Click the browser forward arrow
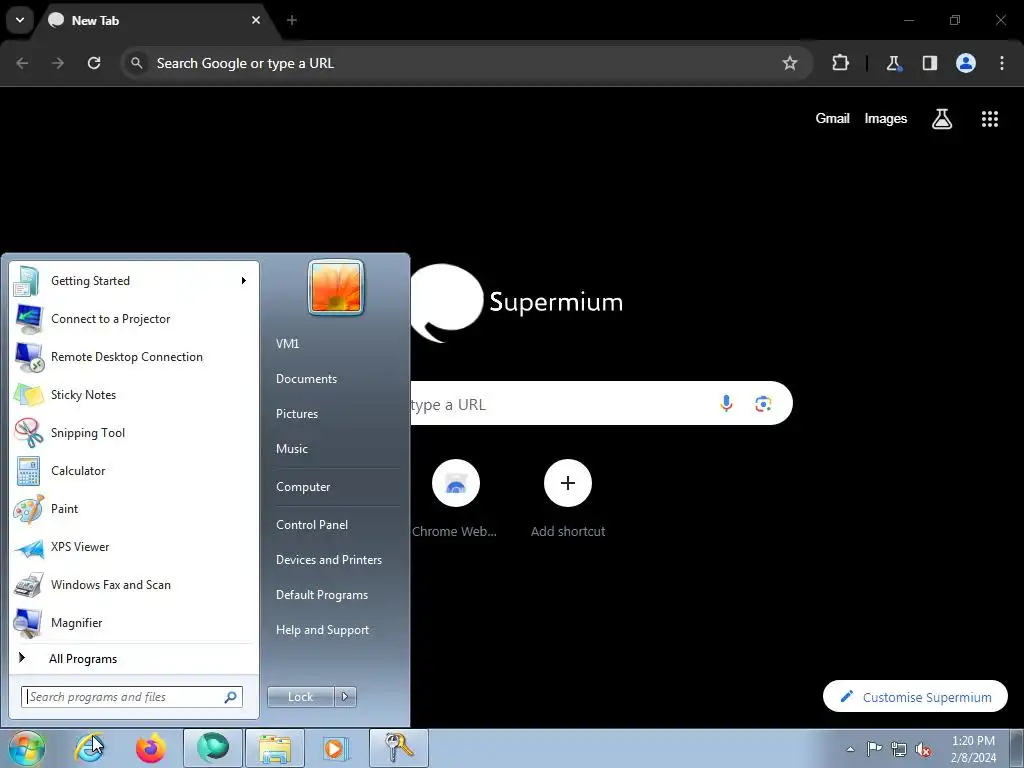The image size is (1024, 768). [x=58, y=63]
